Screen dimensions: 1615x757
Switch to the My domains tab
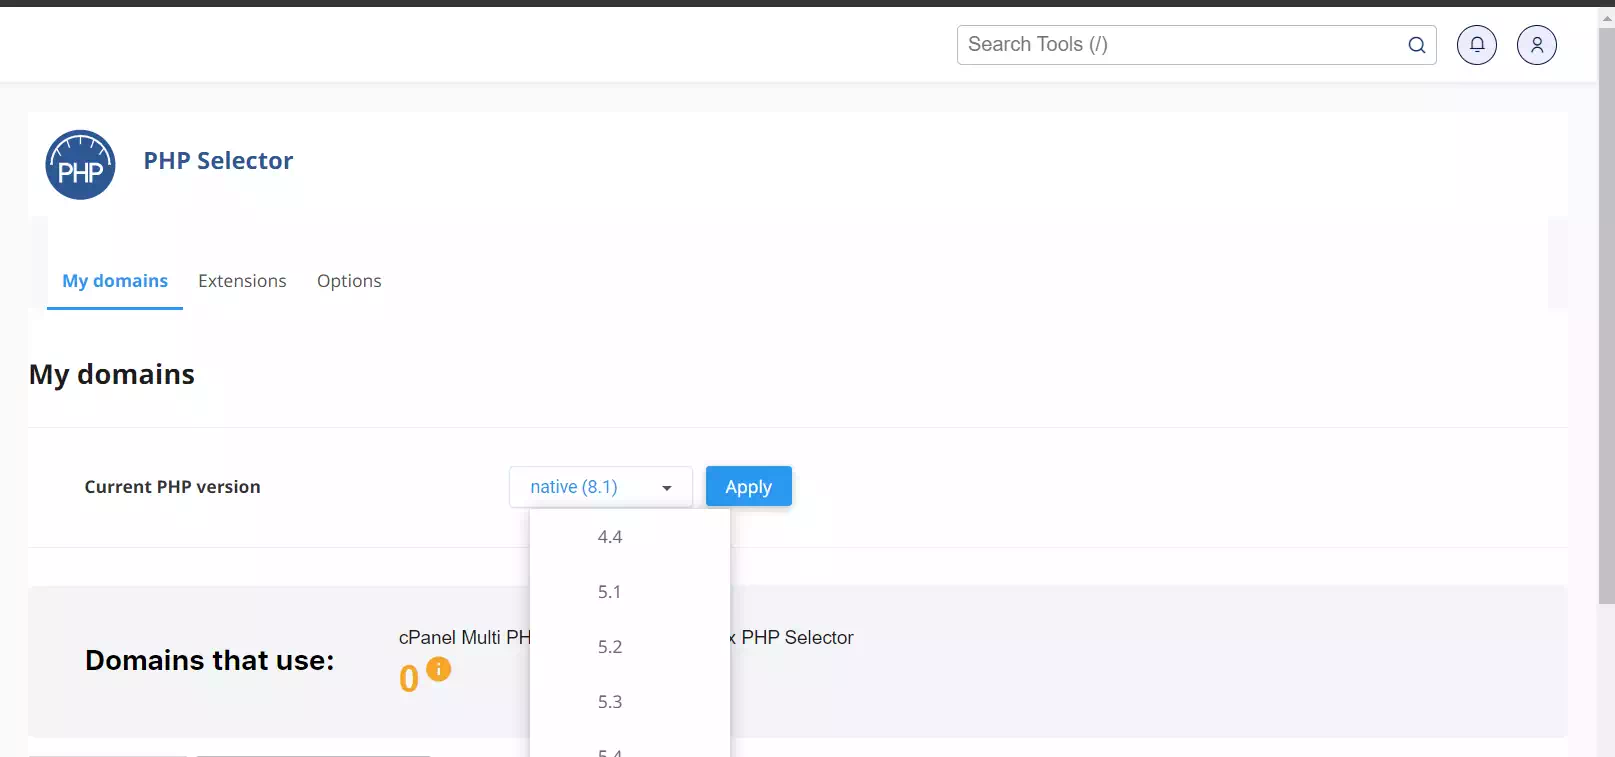tap(115, 281)
